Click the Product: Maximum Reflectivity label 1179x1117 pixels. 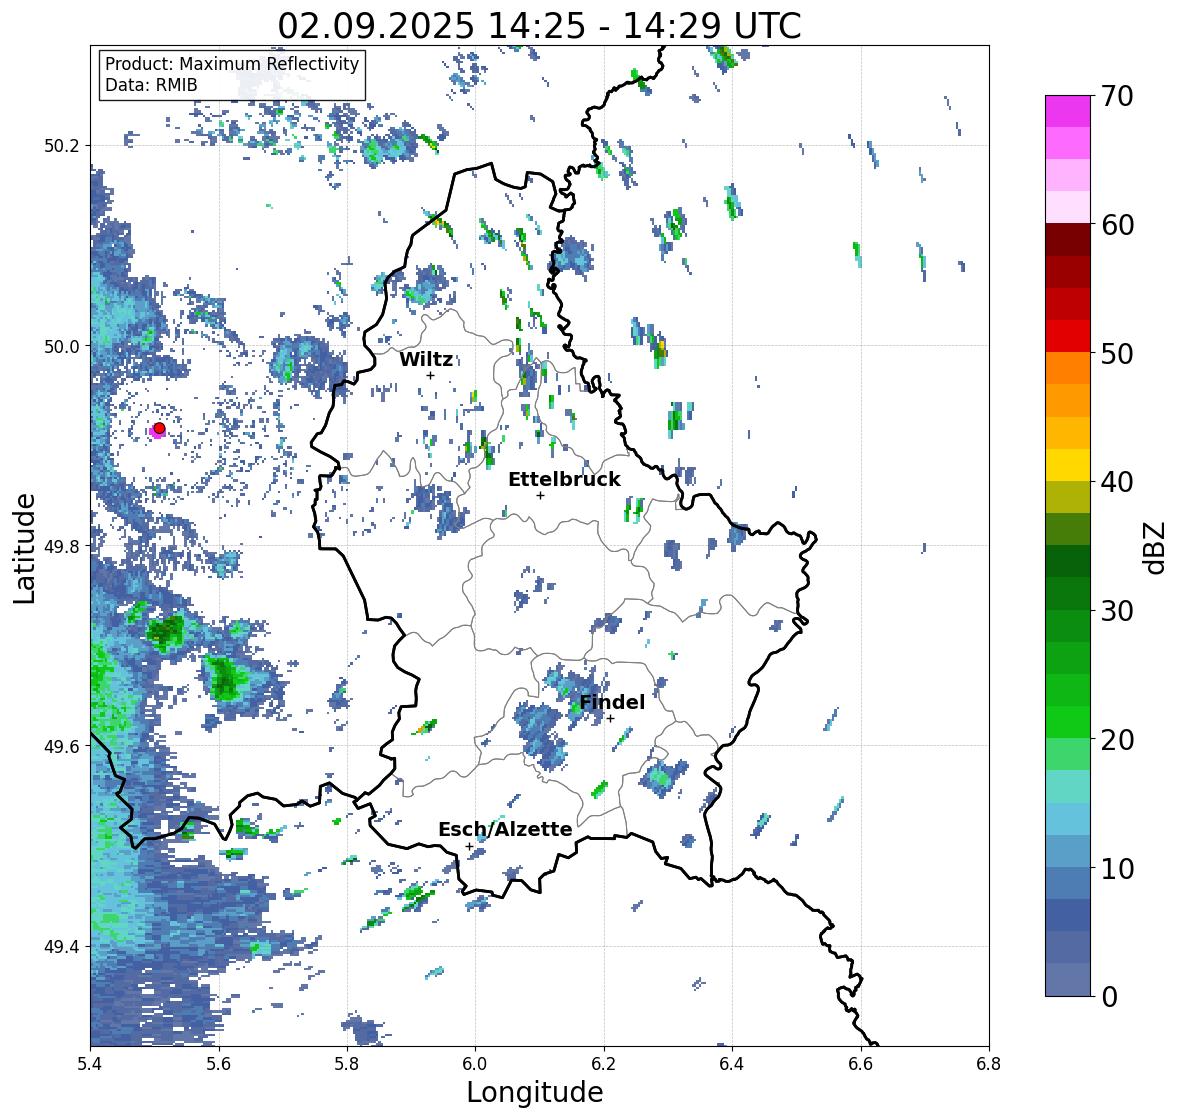(232, 64)
